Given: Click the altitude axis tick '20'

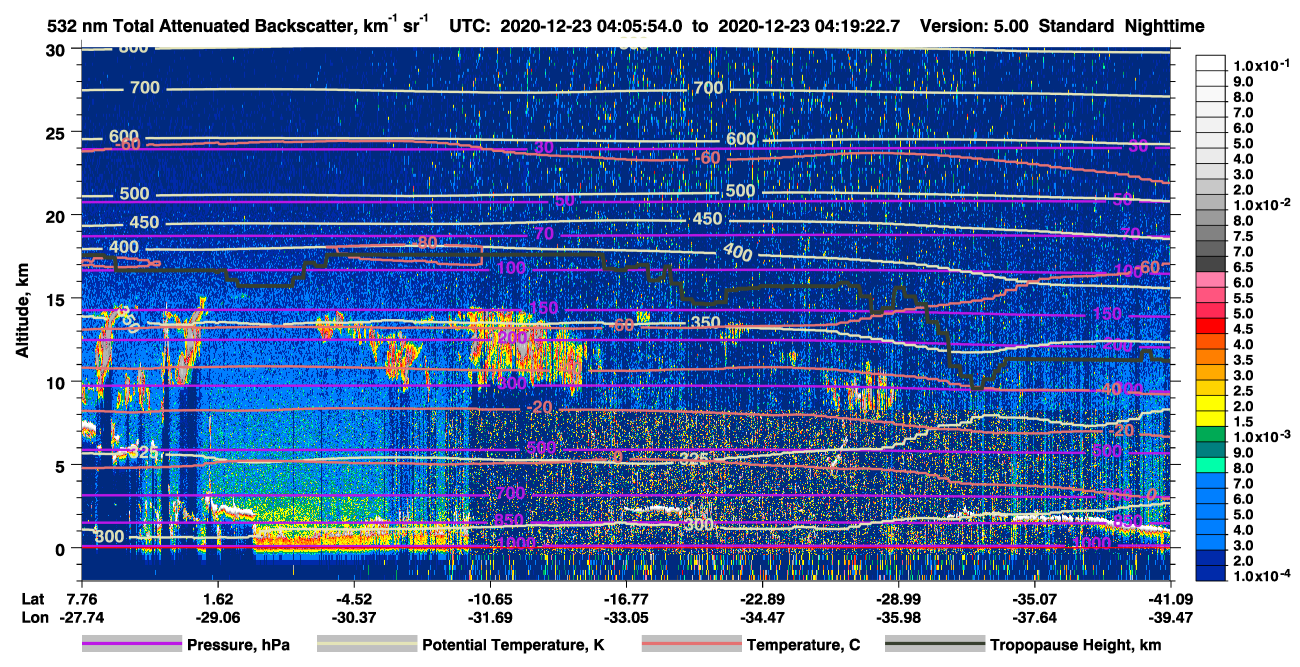Looking at the screenshot, I should (57, 216).
